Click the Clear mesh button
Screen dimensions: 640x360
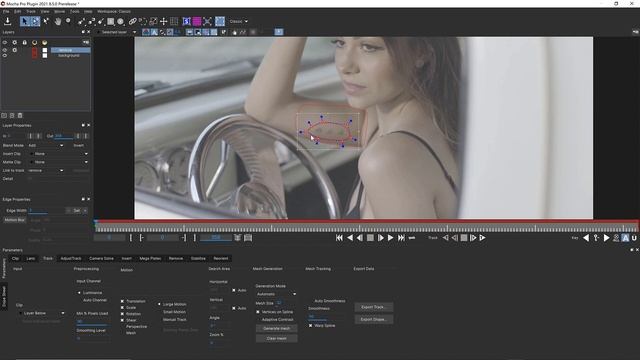(277, 338)
